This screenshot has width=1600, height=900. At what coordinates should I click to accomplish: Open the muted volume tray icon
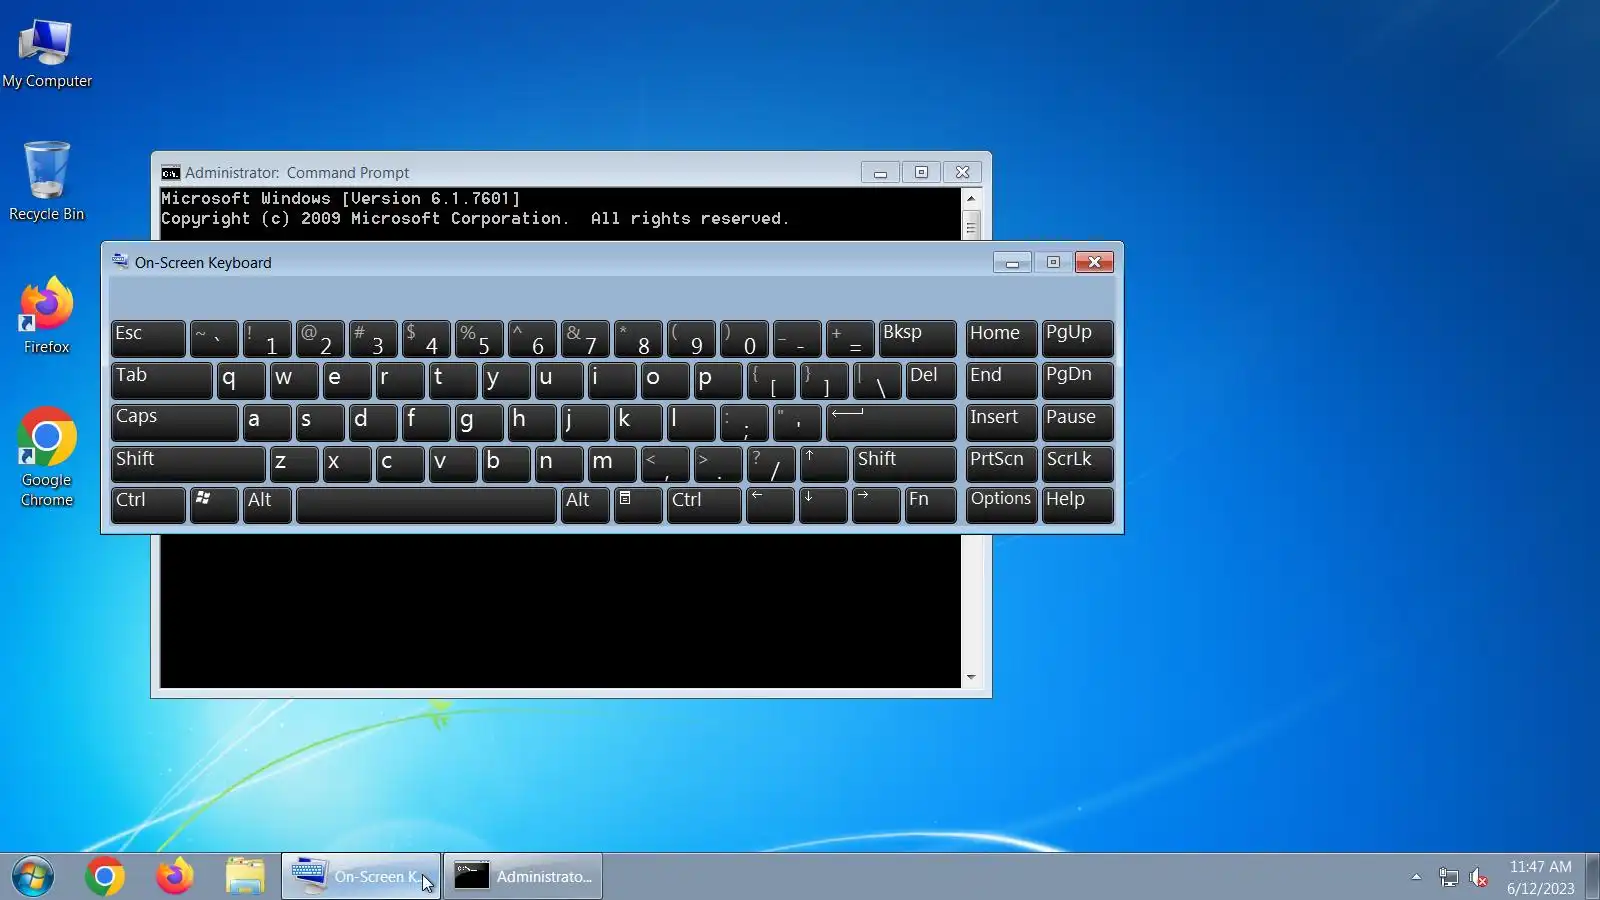pos(1479,878)
